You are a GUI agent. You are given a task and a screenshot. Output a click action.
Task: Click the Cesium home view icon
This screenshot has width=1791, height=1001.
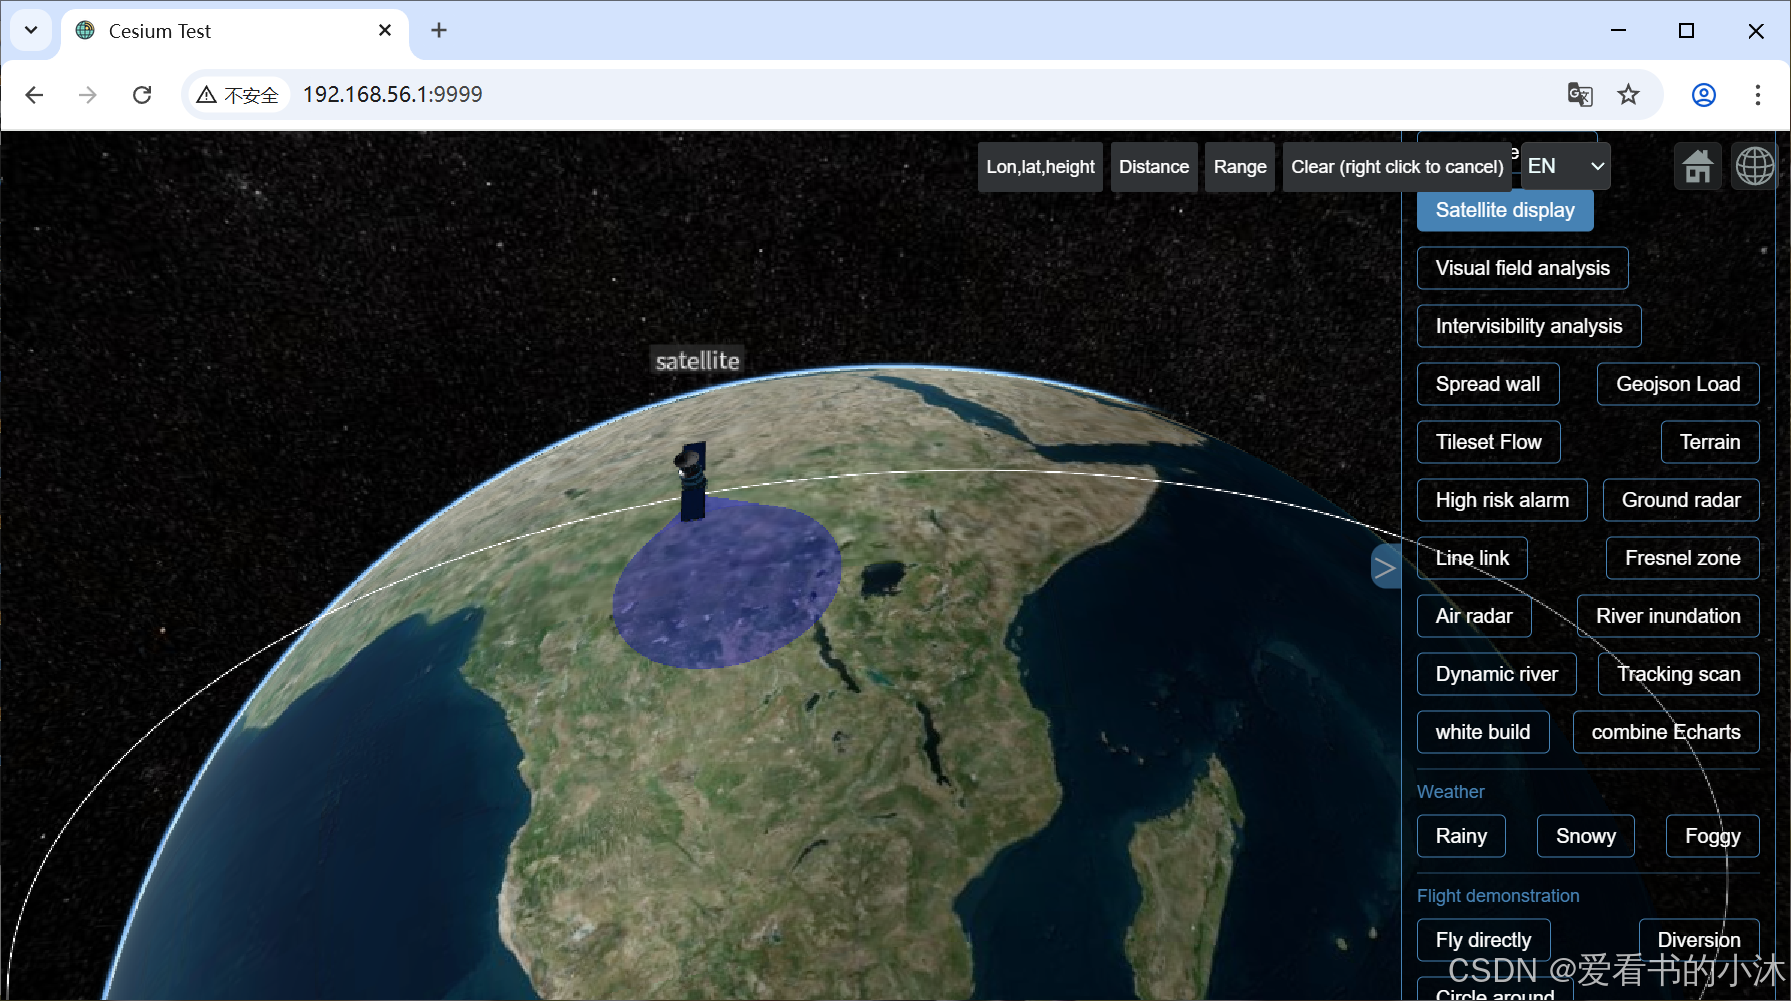pyautogui.click(x=1697, y=166)
